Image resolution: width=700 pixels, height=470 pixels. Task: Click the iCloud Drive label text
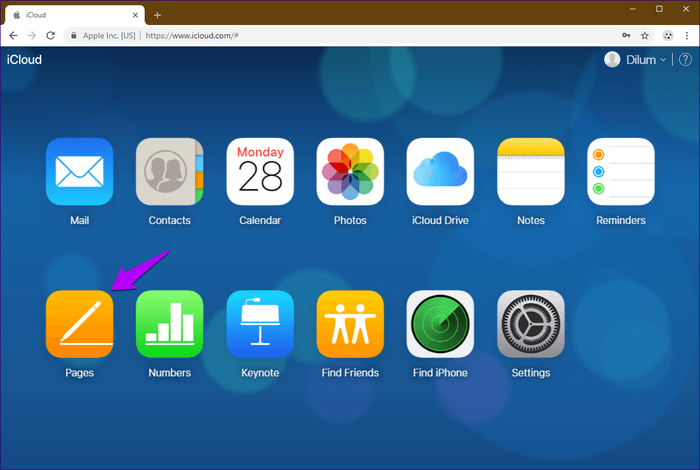[x=440, y=220]
